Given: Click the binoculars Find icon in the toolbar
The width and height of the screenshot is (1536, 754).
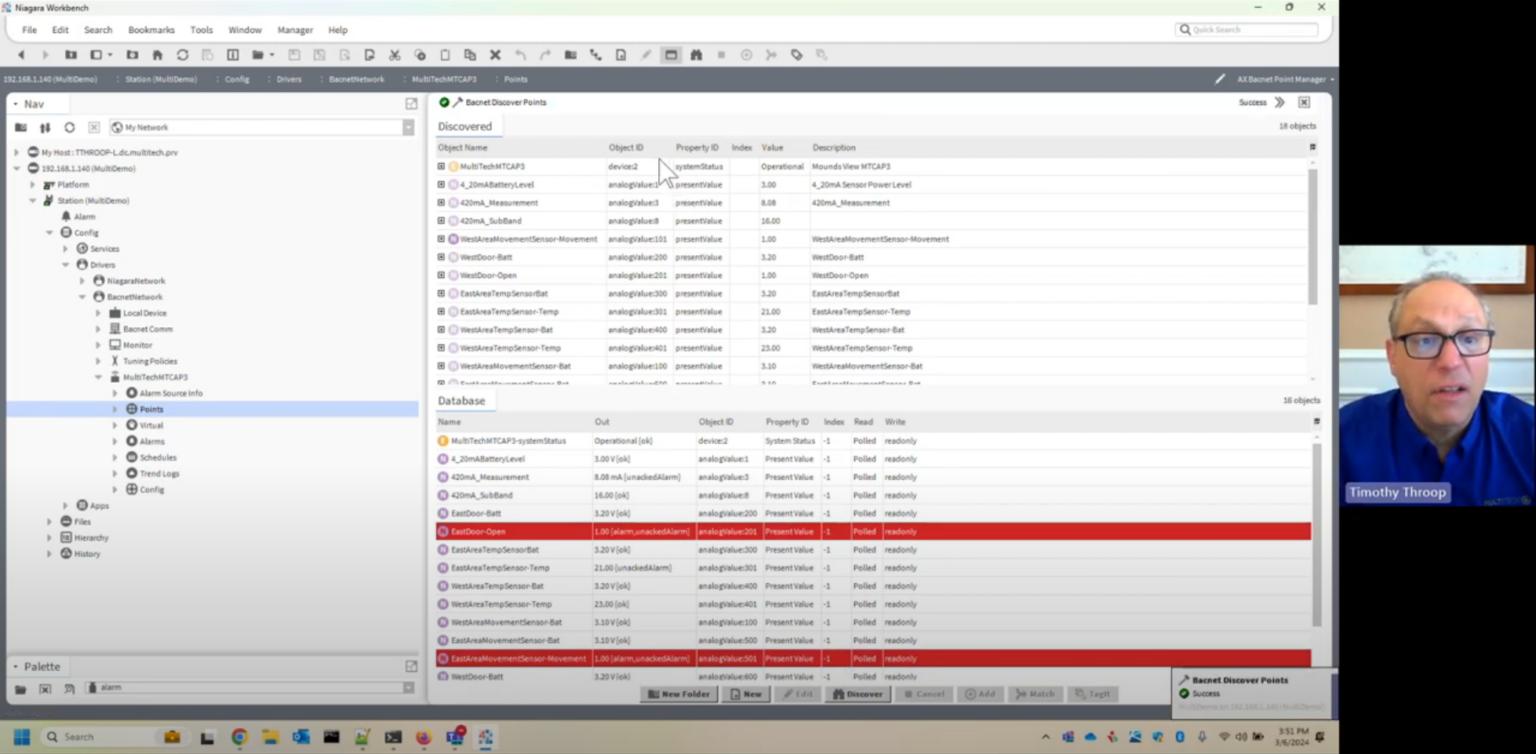Looking at the screenshot, I should (x=696, y=55).
